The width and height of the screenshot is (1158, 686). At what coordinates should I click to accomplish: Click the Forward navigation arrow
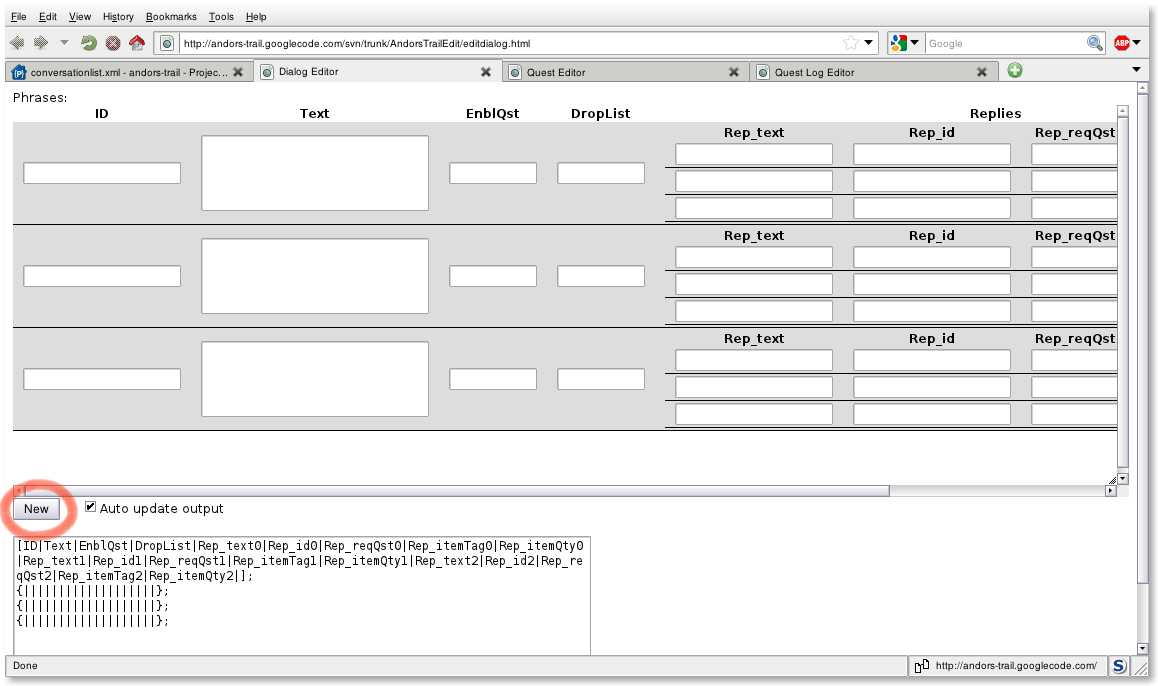click(40, 43)
